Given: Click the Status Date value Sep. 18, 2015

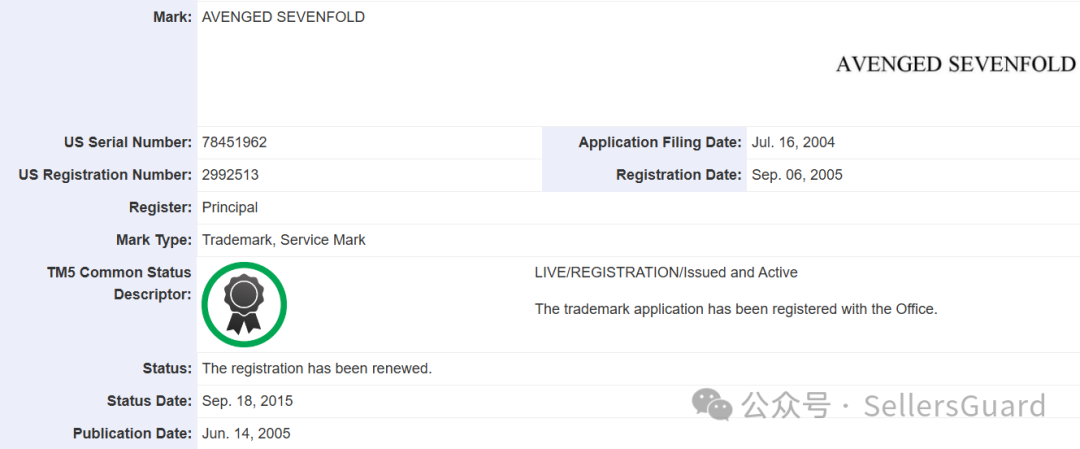Looking at the screenshot, I should pyautogui.click(x=247, y=401).
